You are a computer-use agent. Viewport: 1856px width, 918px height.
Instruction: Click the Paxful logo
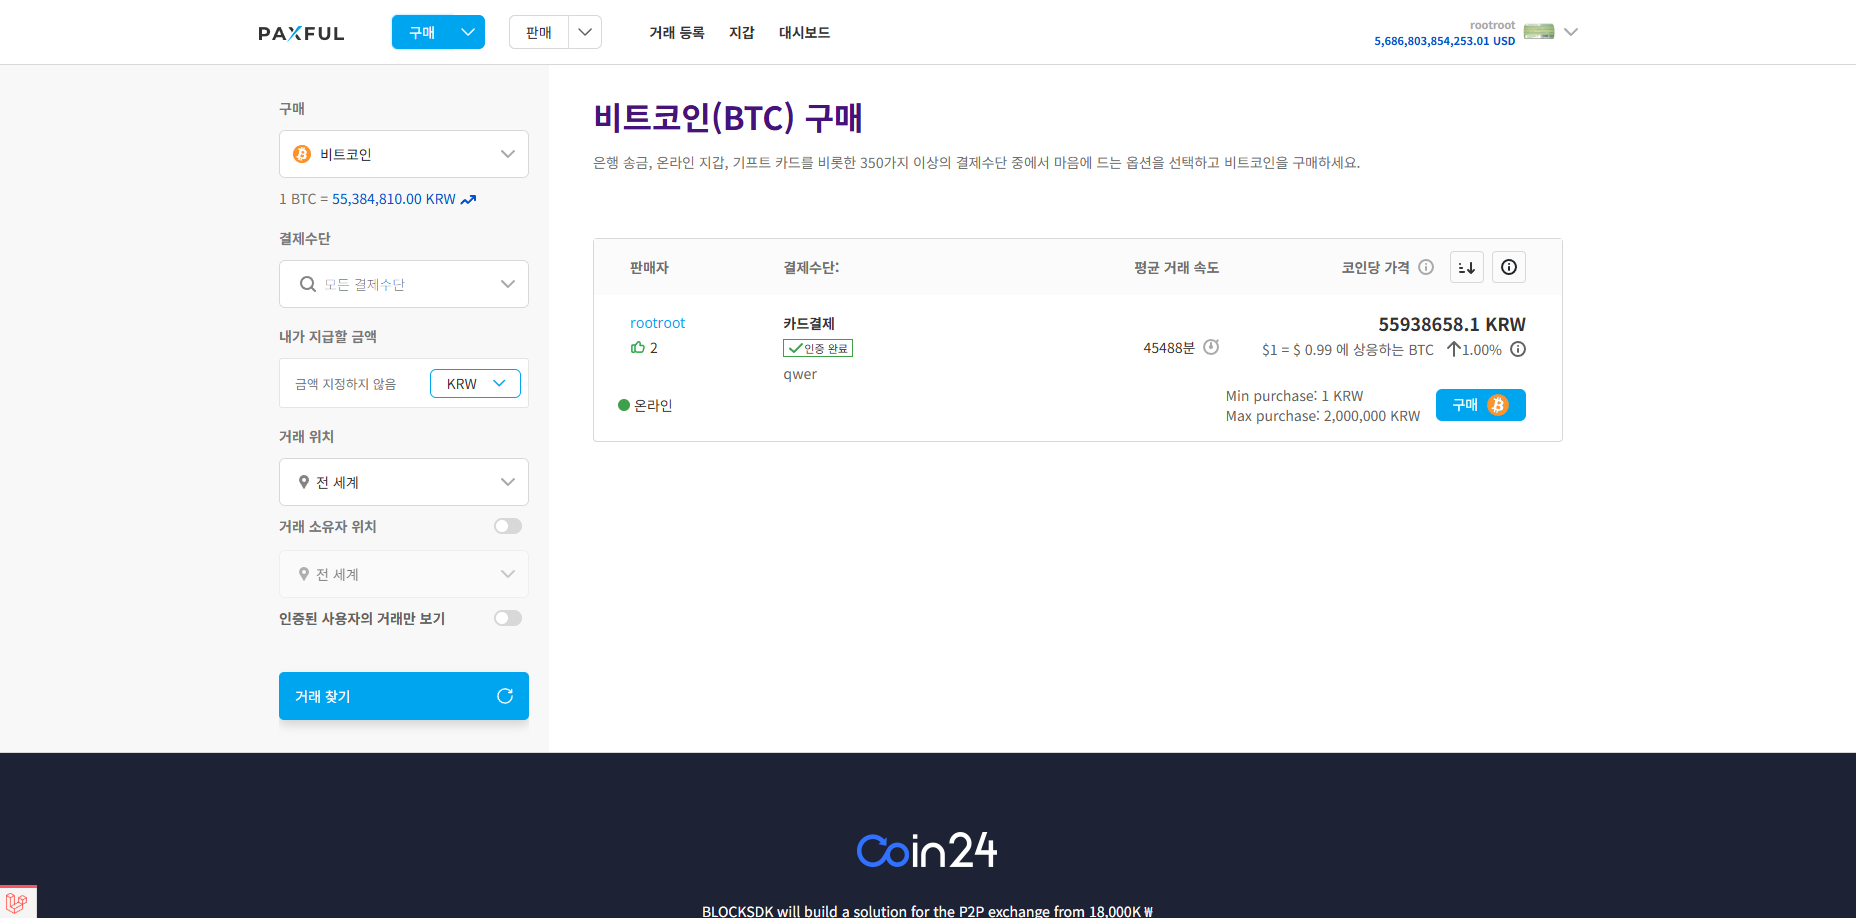[301, 32]
